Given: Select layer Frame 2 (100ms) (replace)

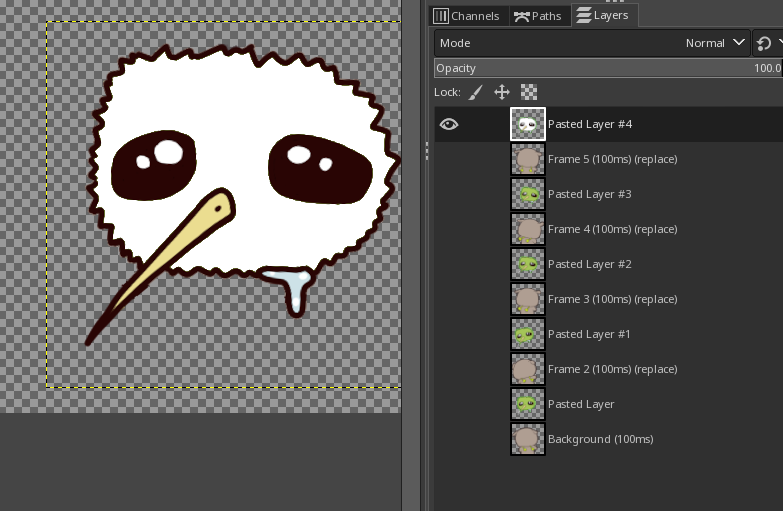Looking at the screenshot, I should (612, 369).
